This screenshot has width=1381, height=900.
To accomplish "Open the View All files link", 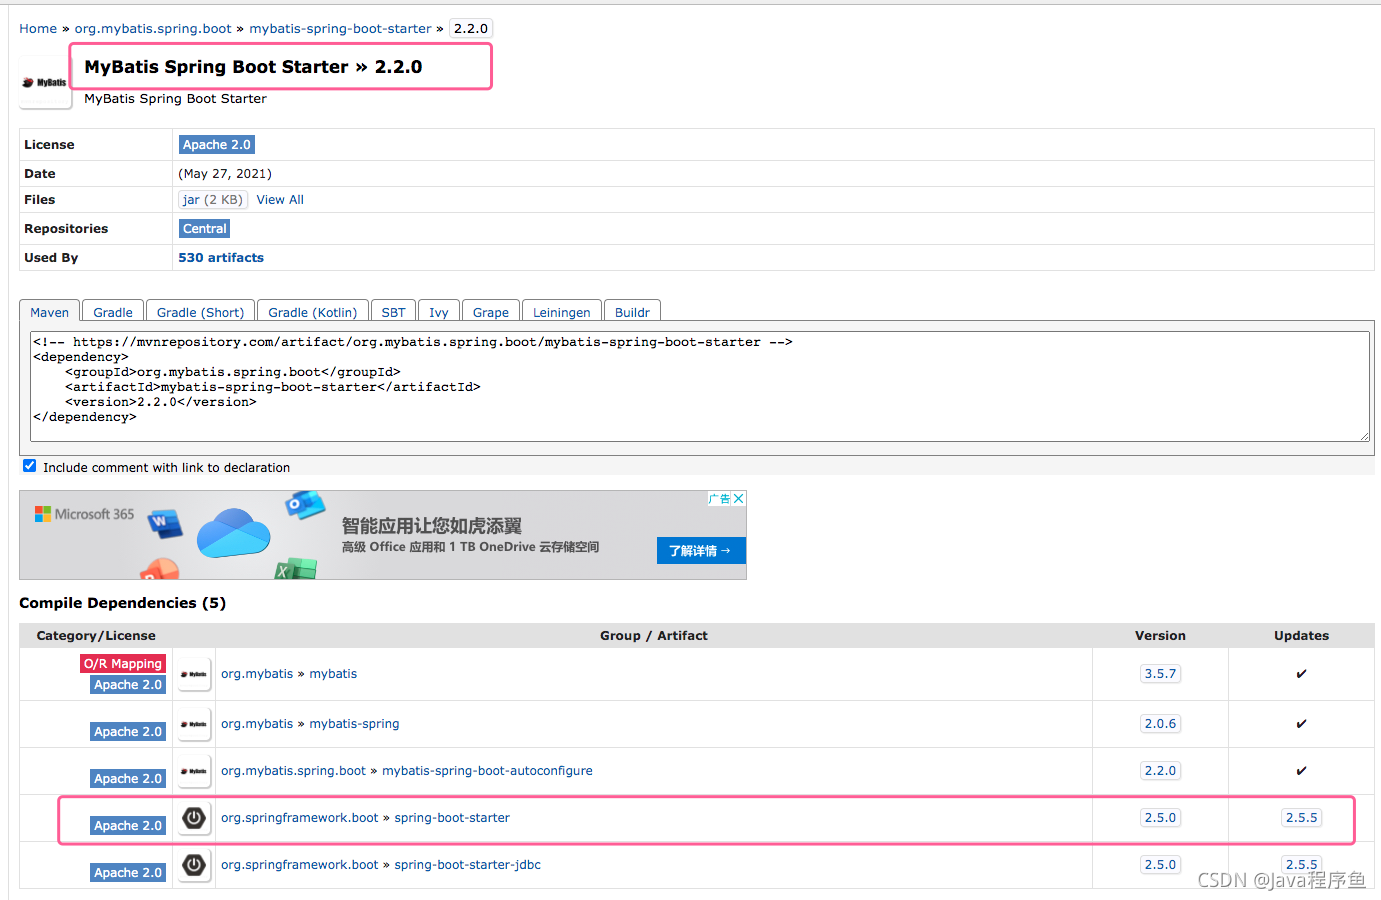I will click(280, 200).
